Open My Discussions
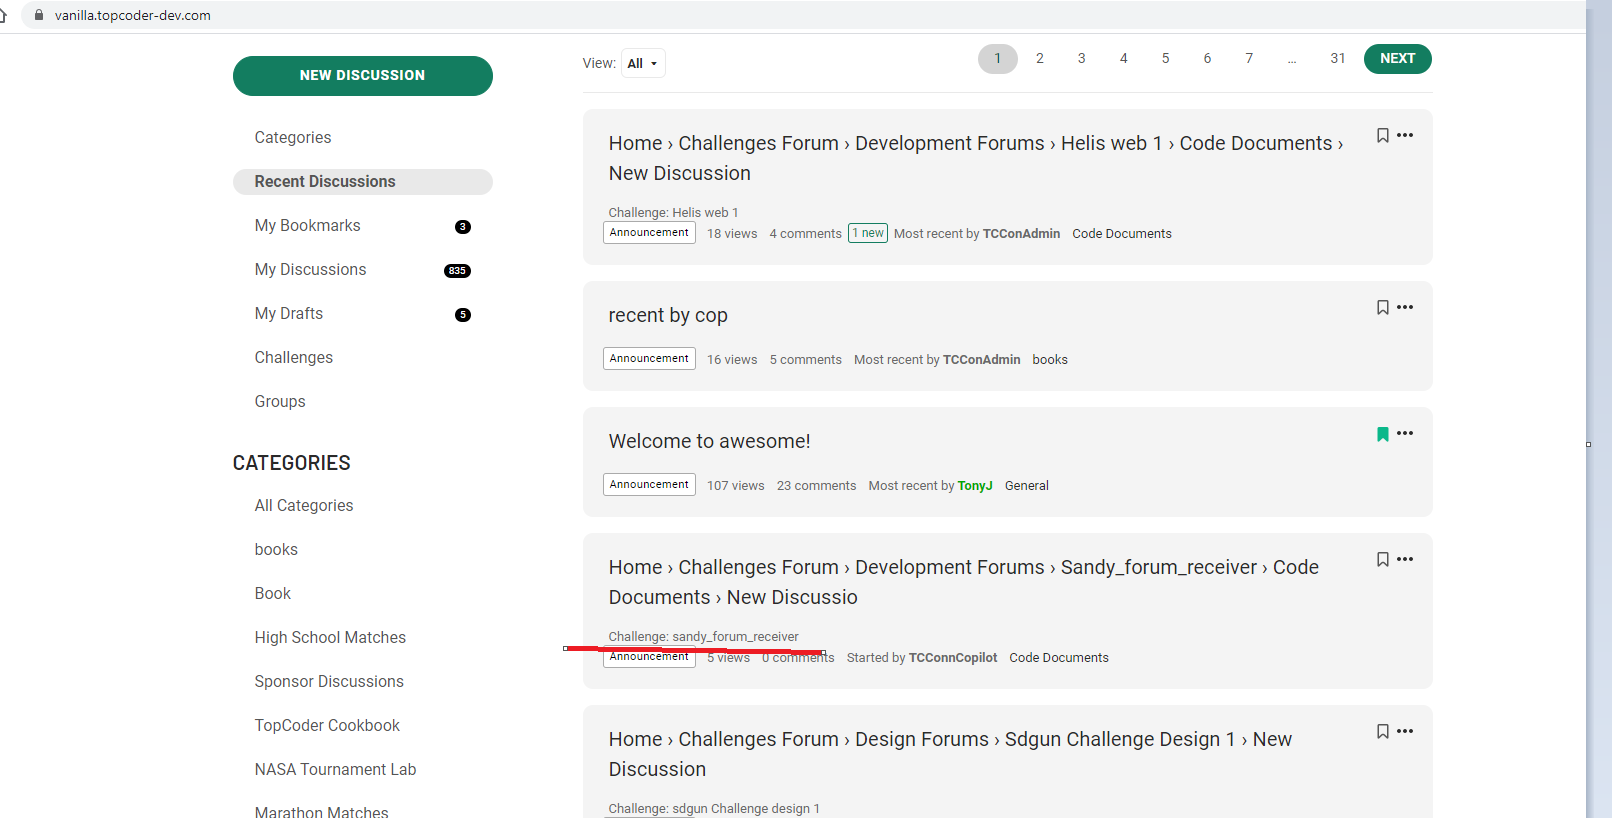The image size is (1612, 818). point(310,269)
